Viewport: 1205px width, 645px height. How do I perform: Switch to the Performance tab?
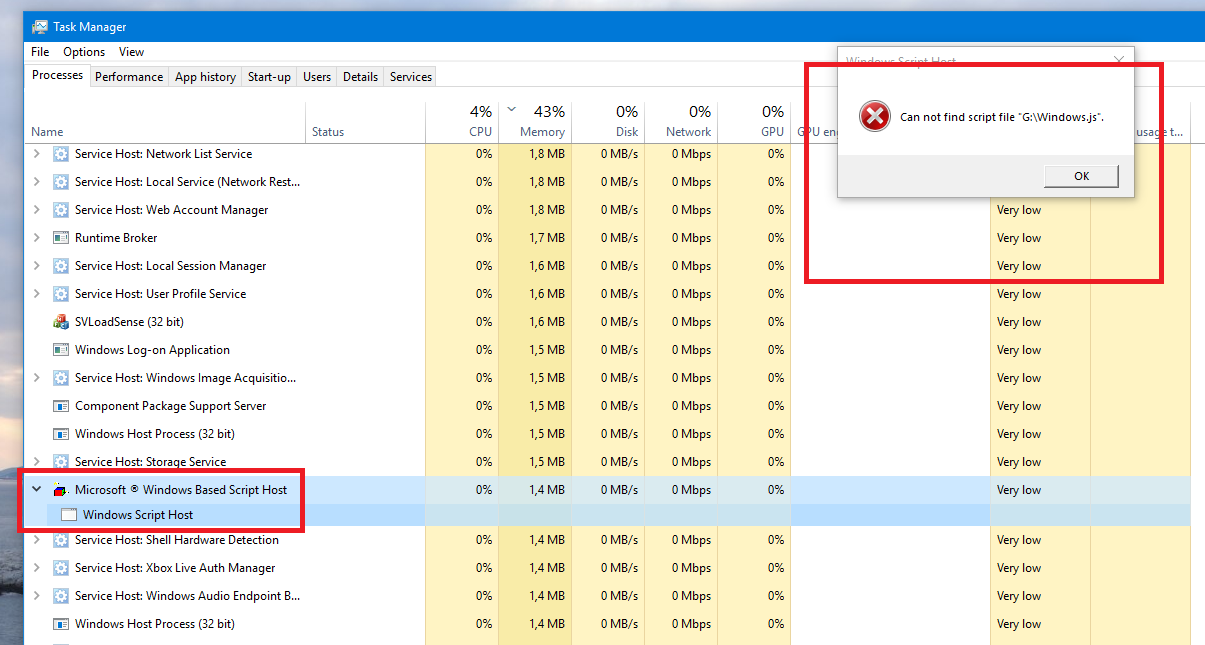(x=129, y=77)
